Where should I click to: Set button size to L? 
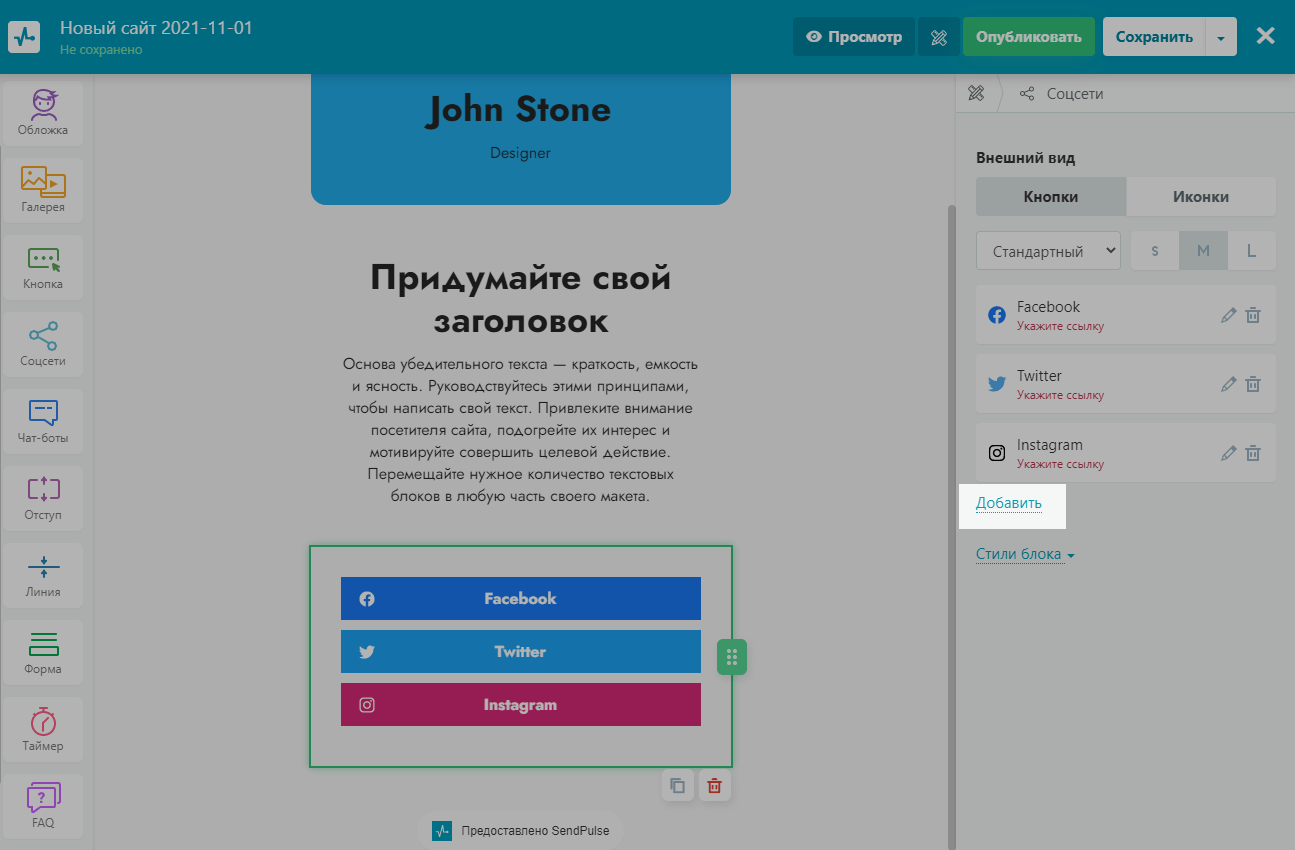click(1252, 251)
